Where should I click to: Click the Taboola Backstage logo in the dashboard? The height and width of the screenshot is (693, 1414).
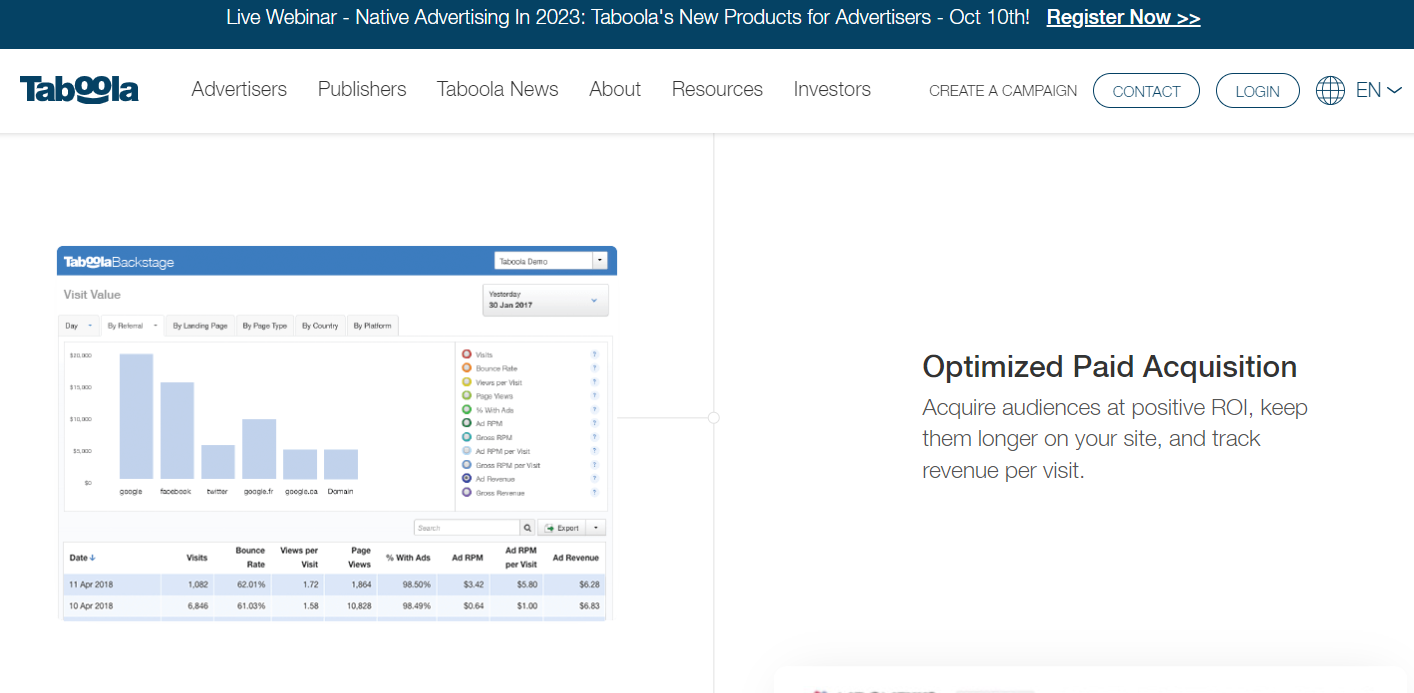tap(119, 262)
